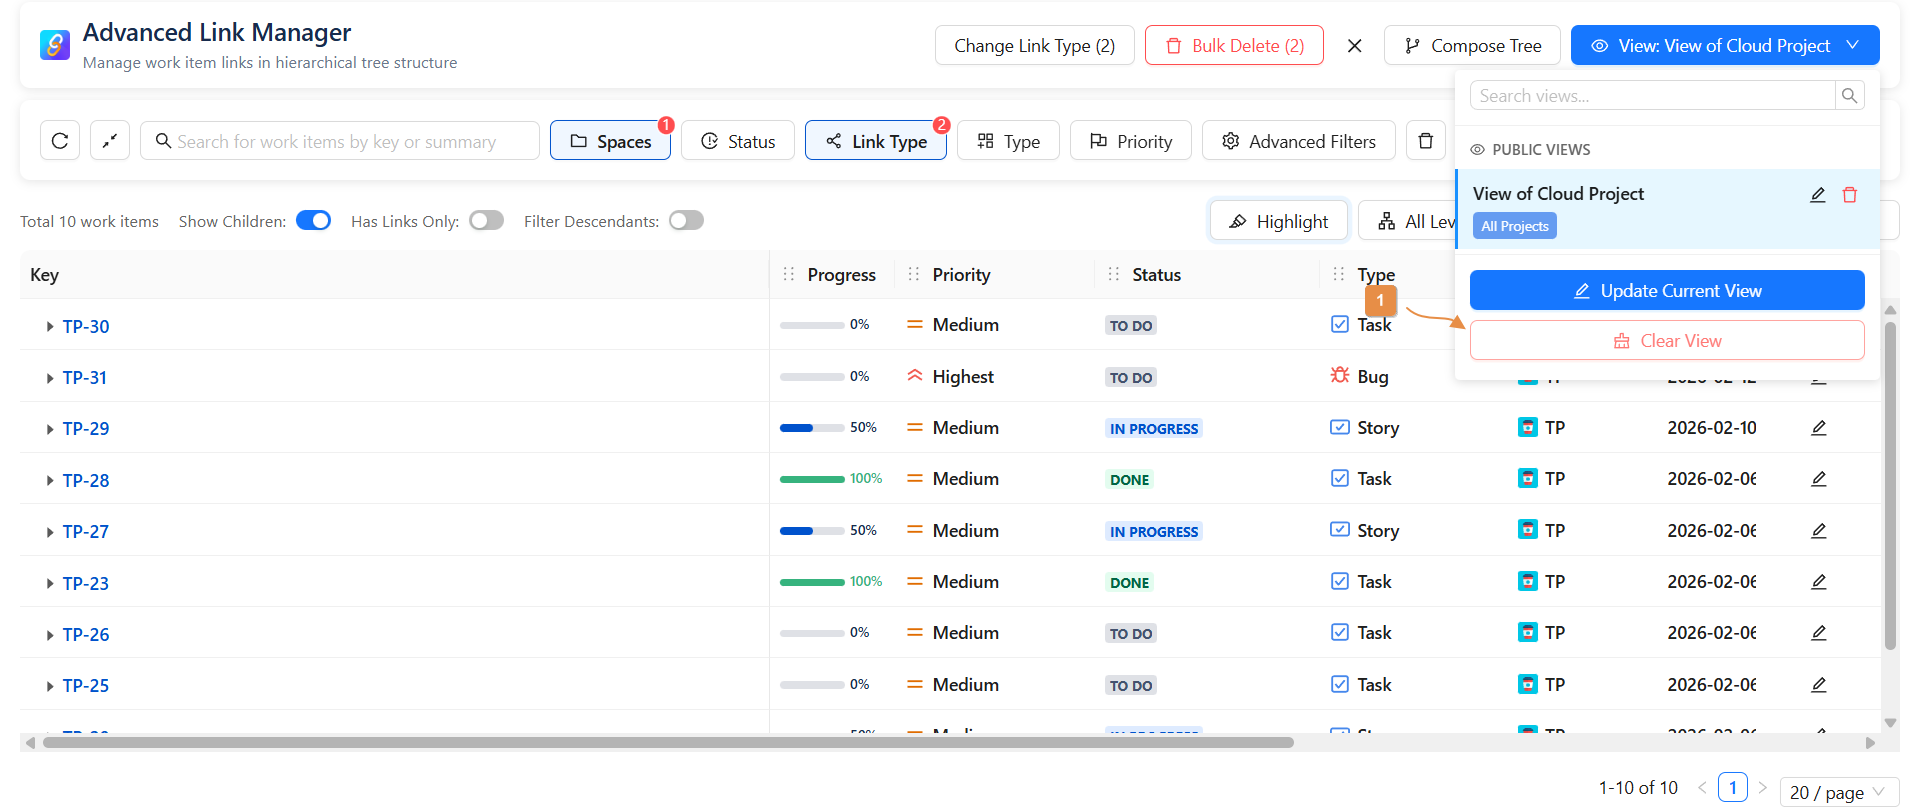This screenshot has width=1919, height=810.
Task: Rename View of Cloud Project with pencil icon
Action: 1817,195
